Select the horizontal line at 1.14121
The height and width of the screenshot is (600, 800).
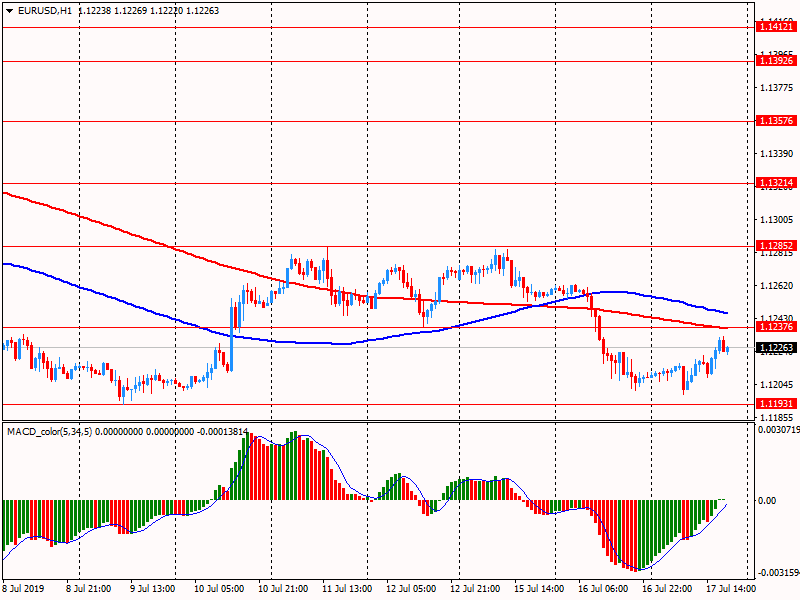(x=379, y=27)
